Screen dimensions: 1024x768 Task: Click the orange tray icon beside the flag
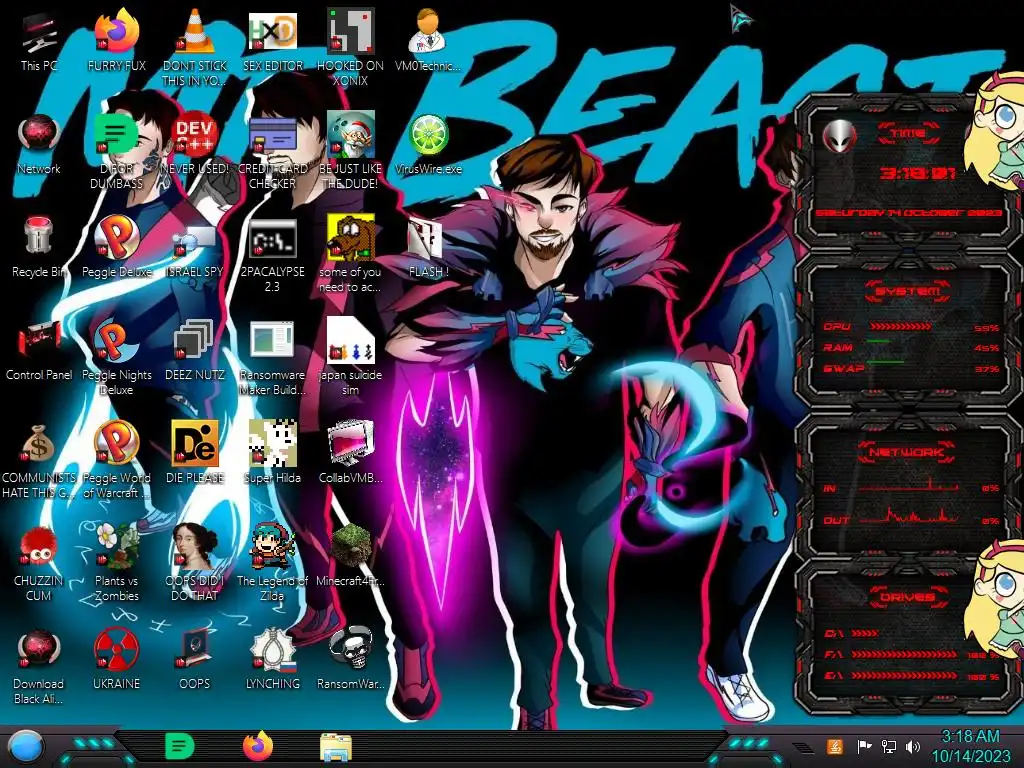click(x=835, y=746)
